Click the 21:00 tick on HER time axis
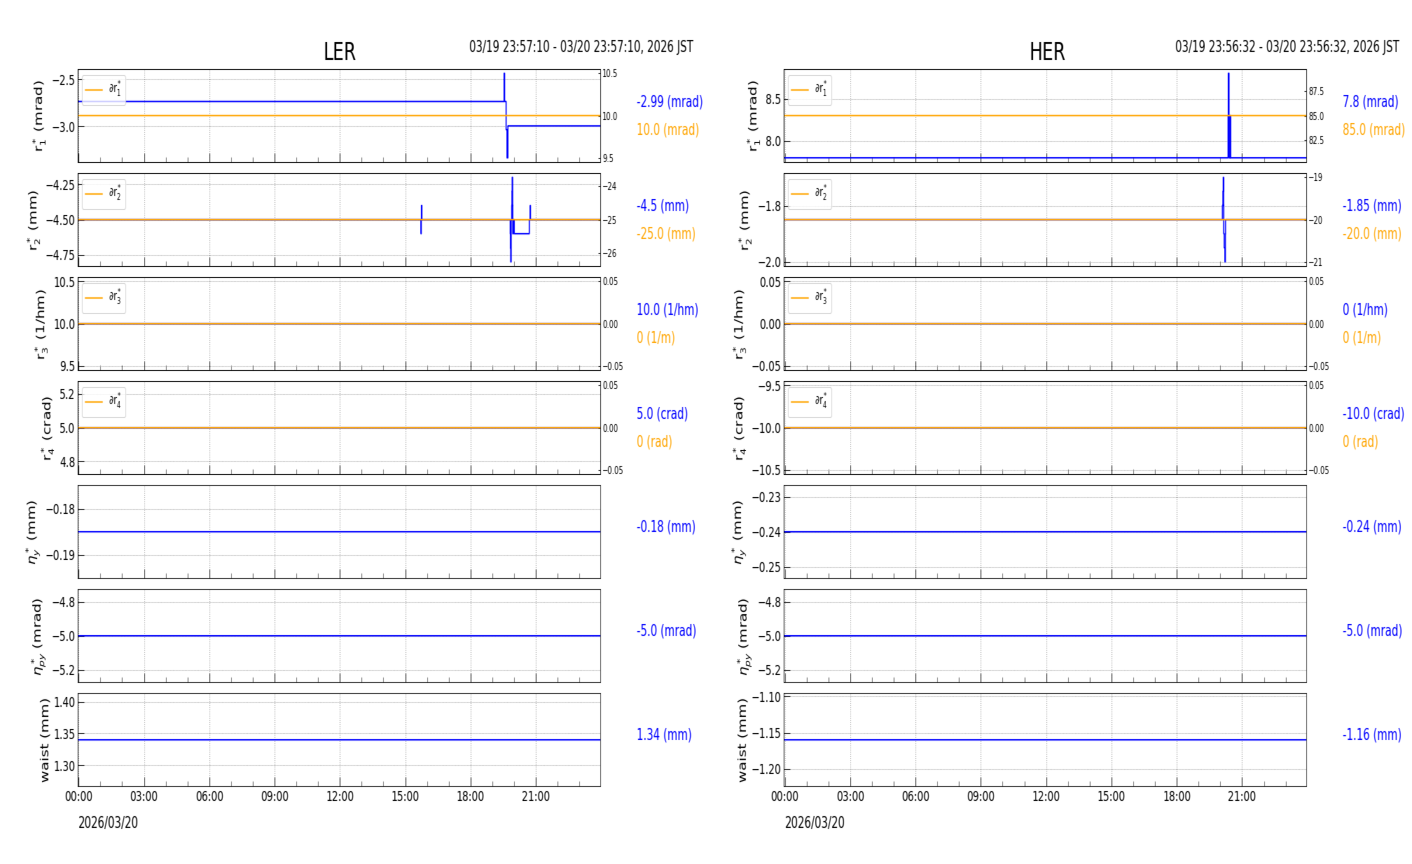 coord(1242,797)
